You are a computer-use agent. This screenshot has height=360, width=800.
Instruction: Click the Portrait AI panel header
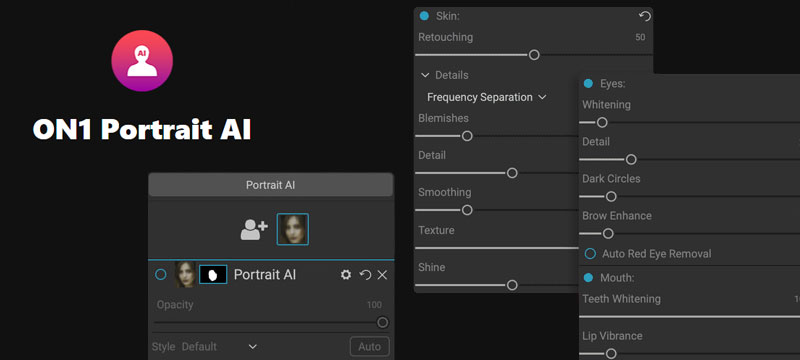pos(270,185)
